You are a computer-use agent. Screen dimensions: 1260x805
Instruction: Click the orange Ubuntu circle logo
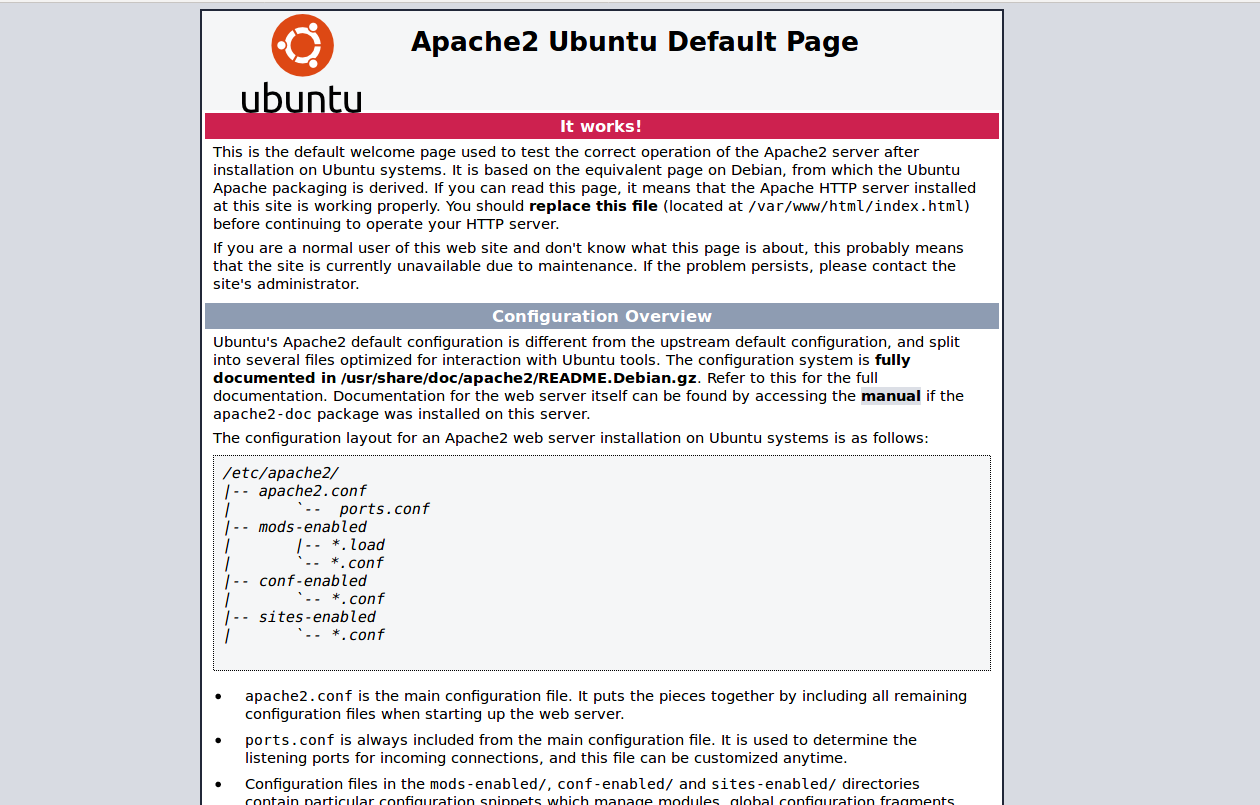[x=302, y=45]
